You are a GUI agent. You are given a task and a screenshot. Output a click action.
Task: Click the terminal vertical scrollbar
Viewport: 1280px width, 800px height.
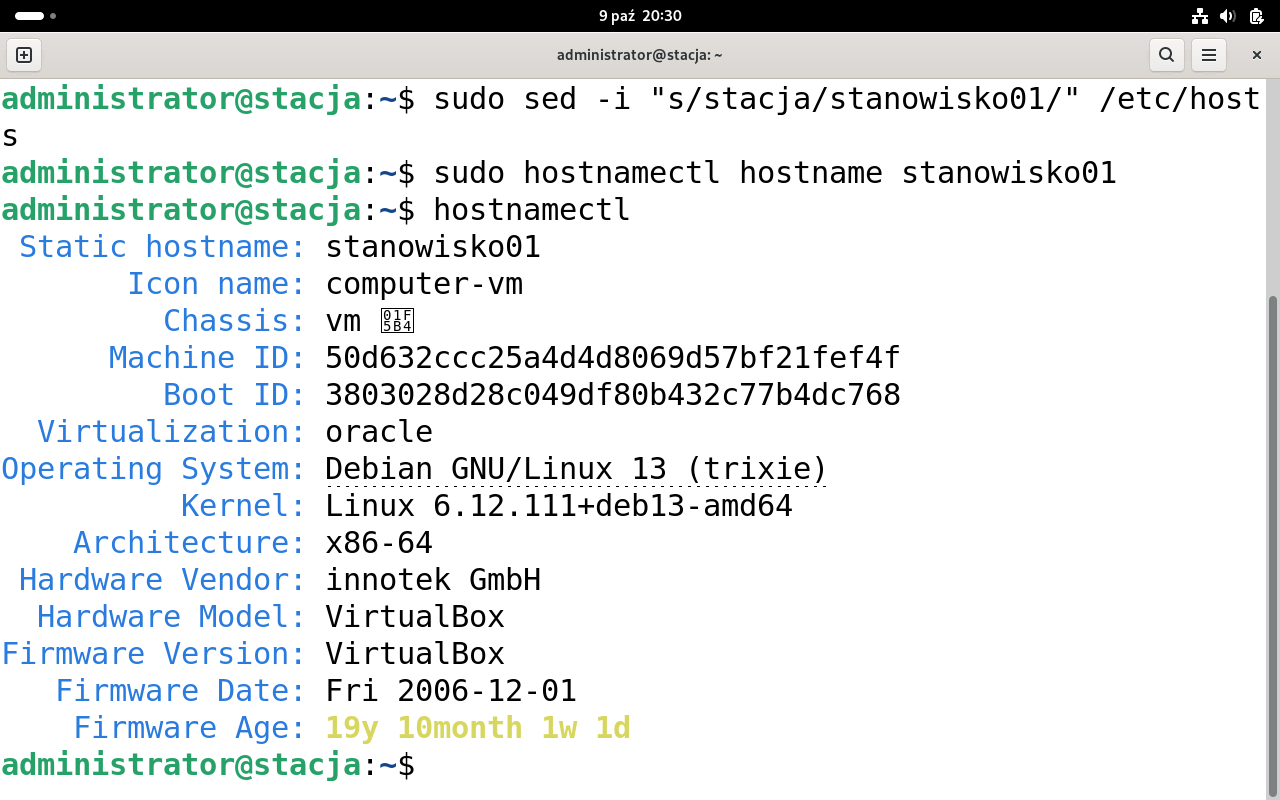(1273, 545)
